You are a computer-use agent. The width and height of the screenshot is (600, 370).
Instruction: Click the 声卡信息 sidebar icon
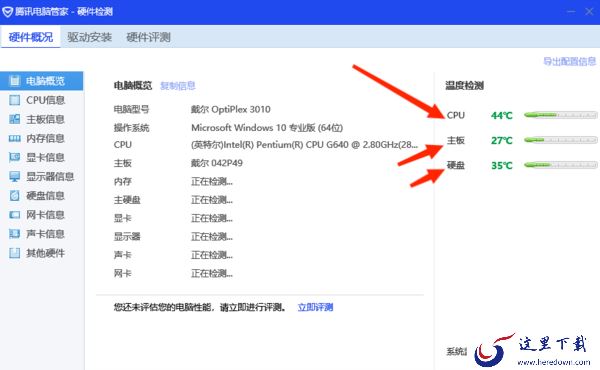(15, 234)
